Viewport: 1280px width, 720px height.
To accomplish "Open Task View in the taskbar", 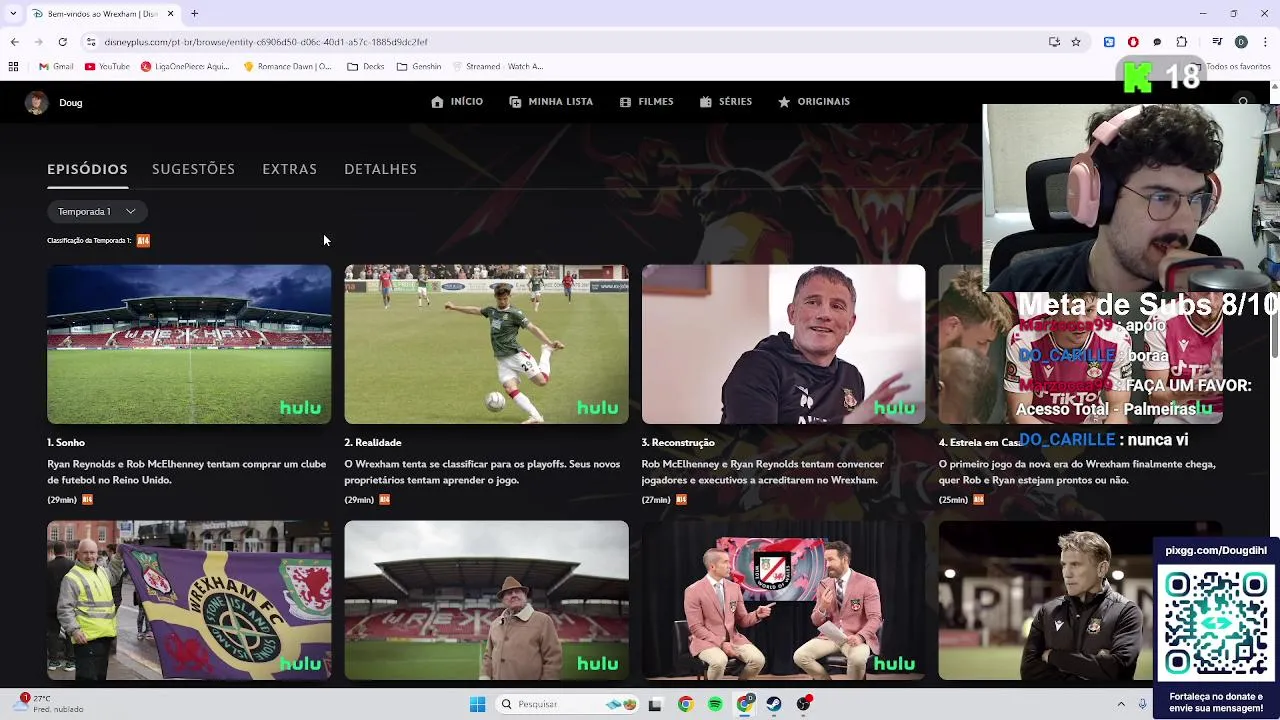I will click(x=655, y=704).
